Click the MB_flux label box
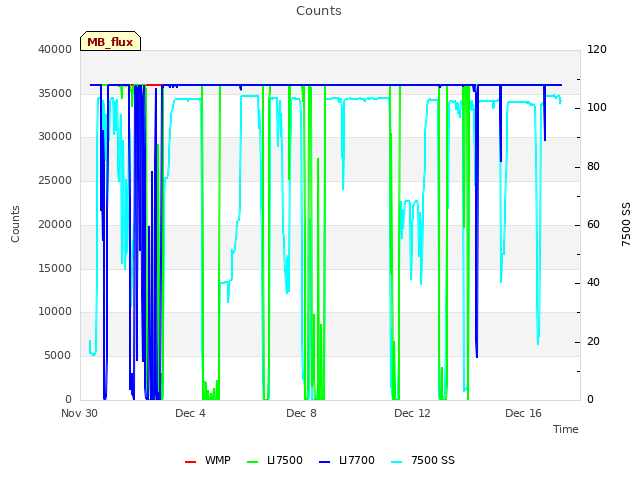 tap(110, 41)
